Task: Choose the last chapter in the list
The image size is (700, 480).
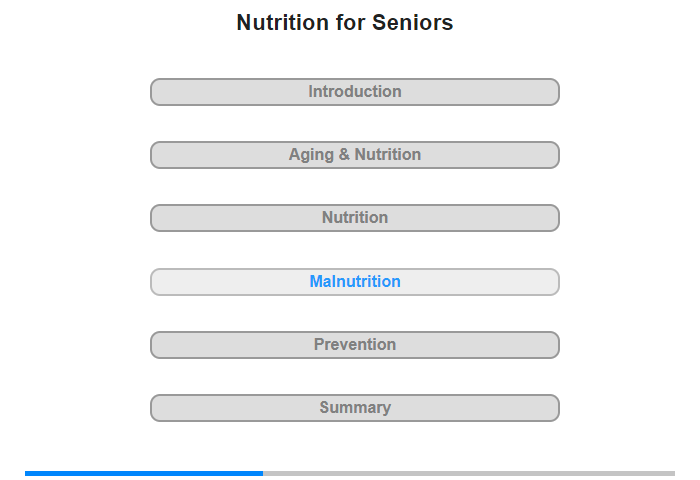Action: 354,408
